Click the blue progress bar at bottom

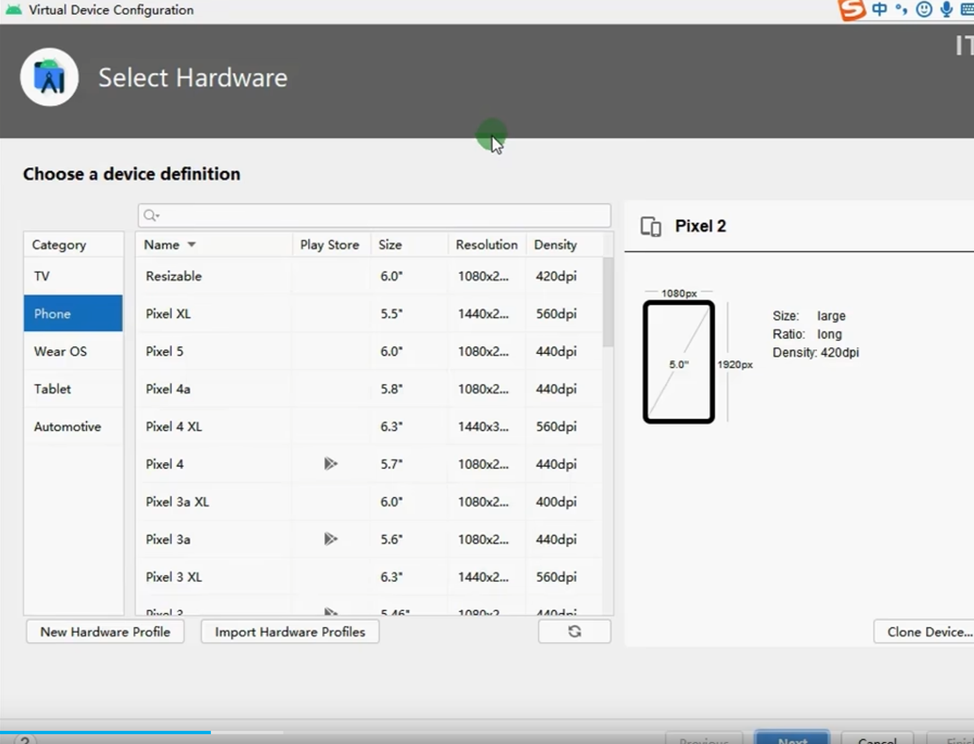106,733
